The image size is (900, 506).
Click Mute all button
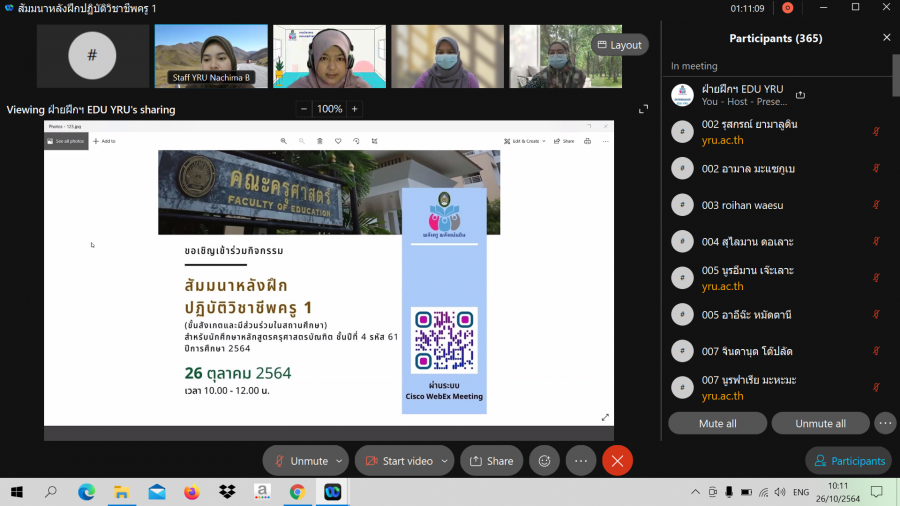[x=717, y=423]
